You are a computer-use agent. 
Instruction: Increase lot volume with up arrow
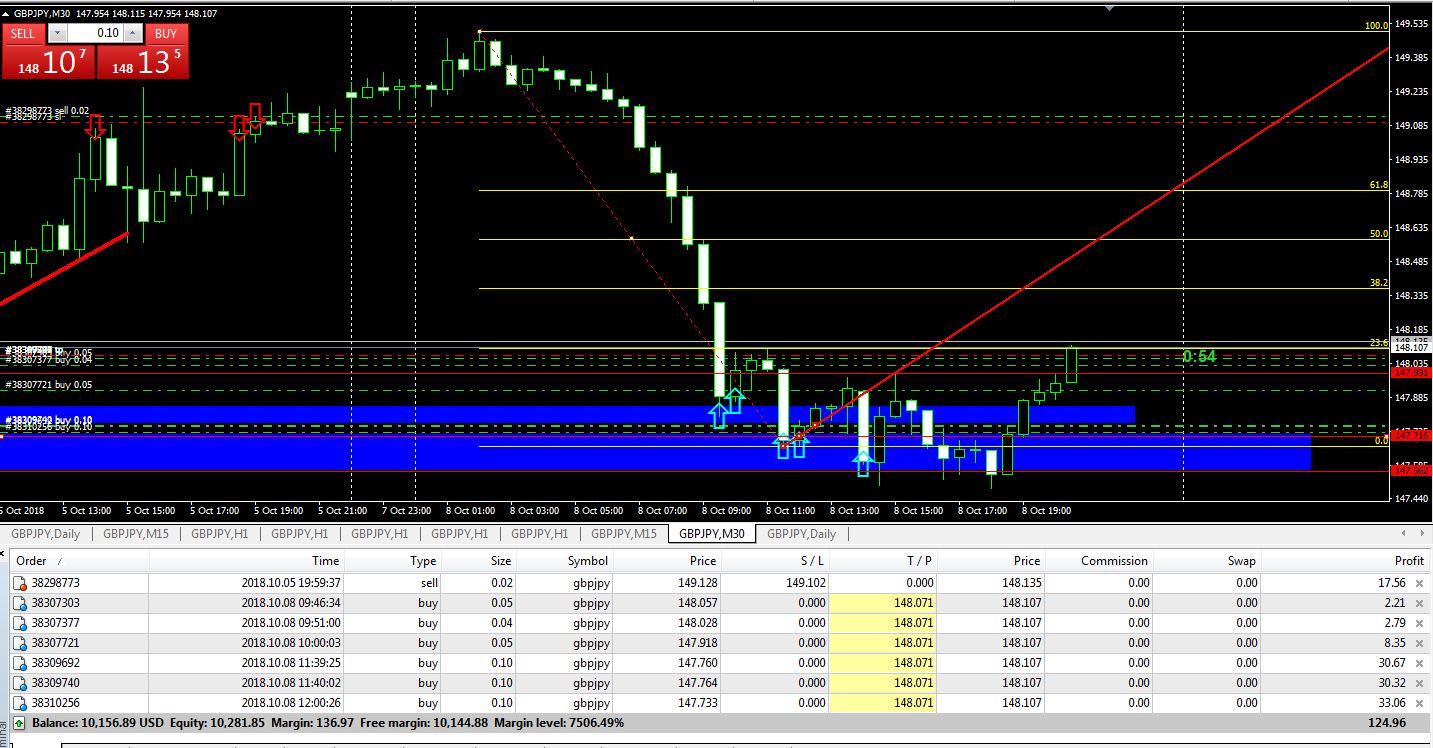pos(134,33)
